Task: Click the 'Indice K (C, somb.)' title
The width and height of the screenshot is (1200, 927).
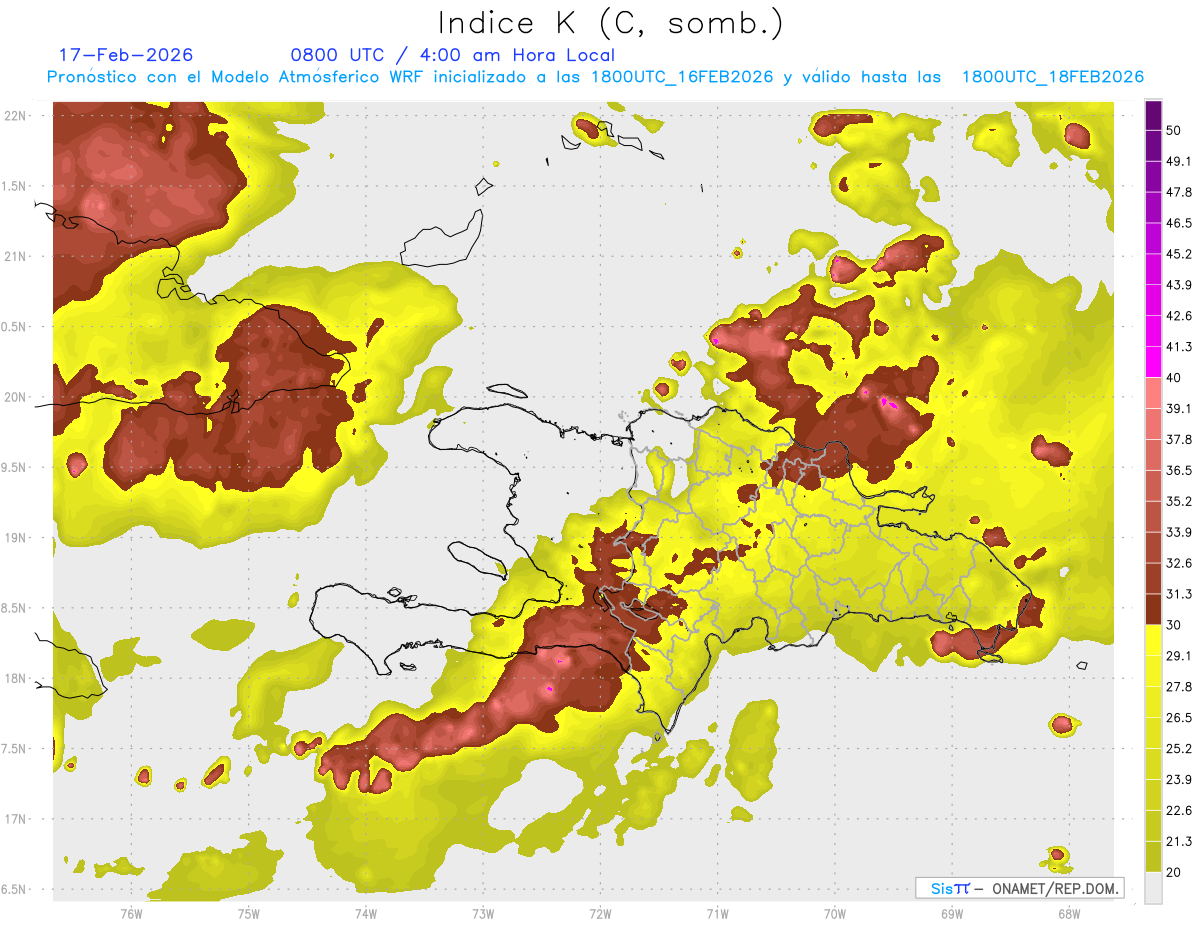Action: (611, 23)
